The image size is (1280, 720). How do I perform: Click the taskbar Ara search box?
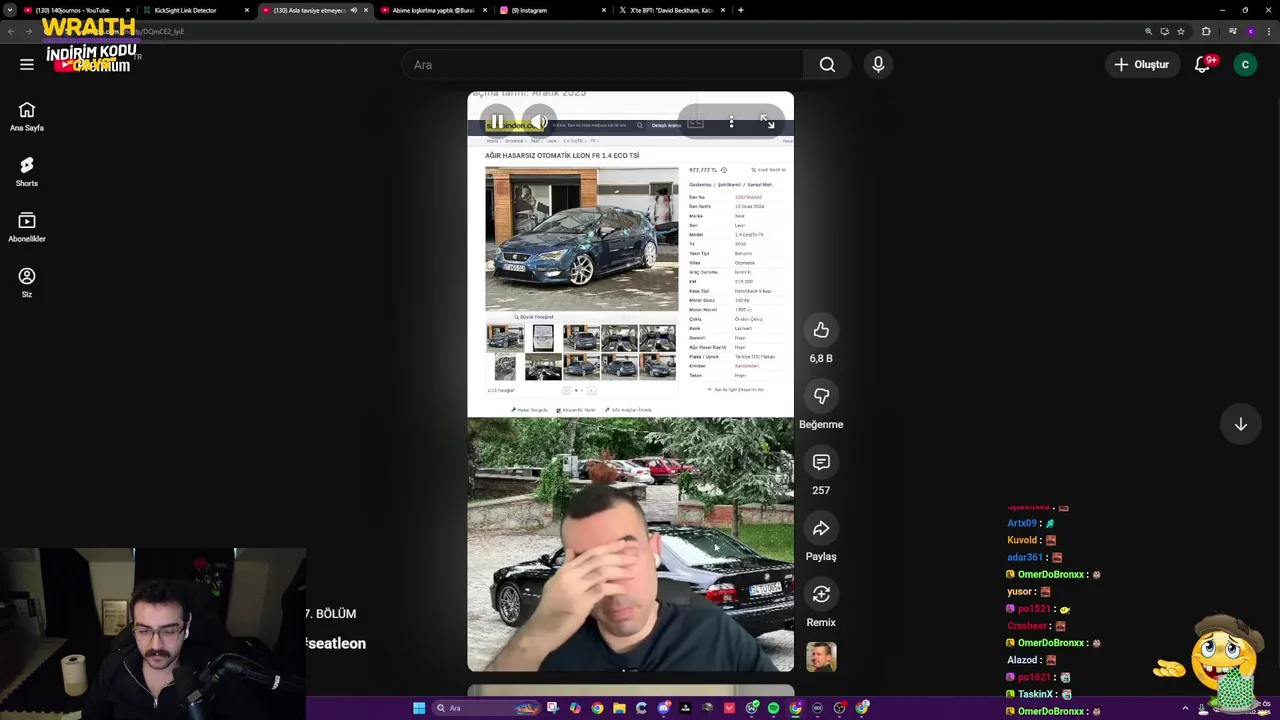click(x=486, y=708)
